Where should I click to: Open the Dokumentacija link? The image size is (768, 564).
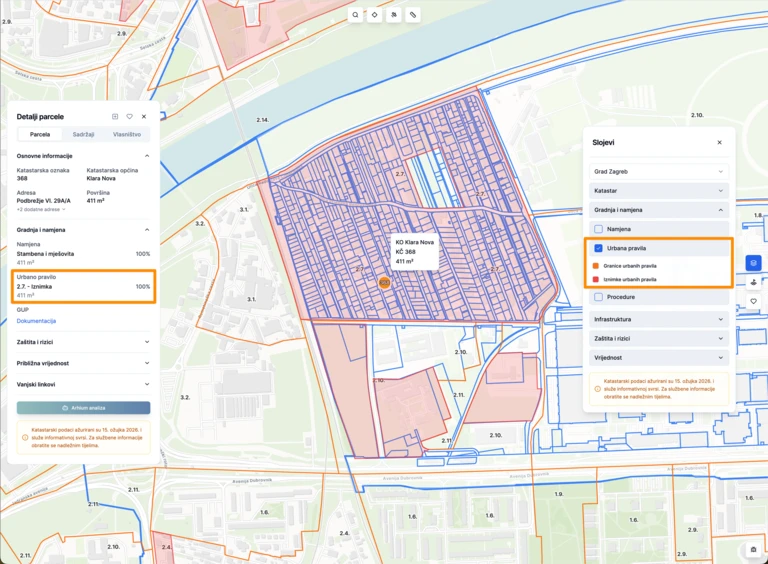click(x=36, y=321)
